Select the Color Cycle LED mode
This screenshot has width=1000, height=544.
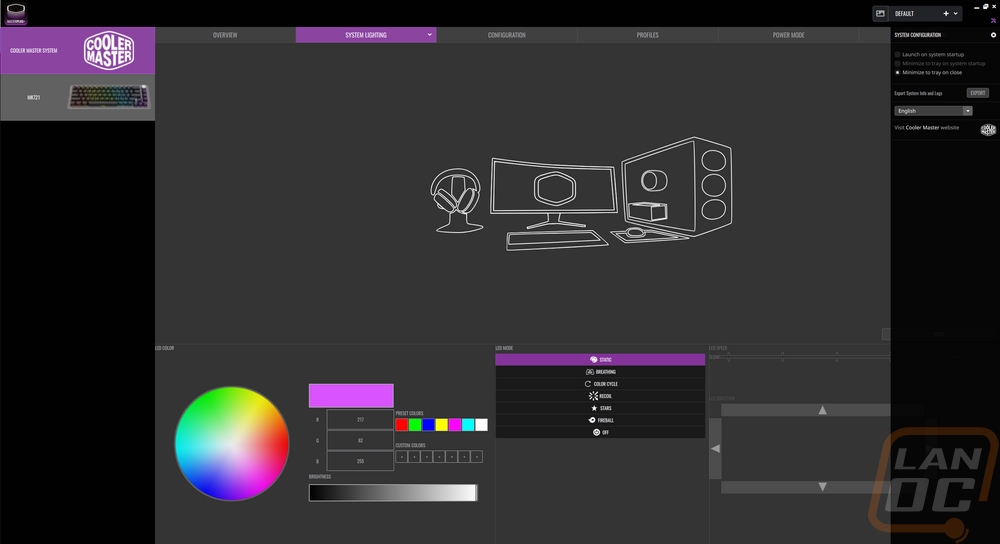coord(600,384)
